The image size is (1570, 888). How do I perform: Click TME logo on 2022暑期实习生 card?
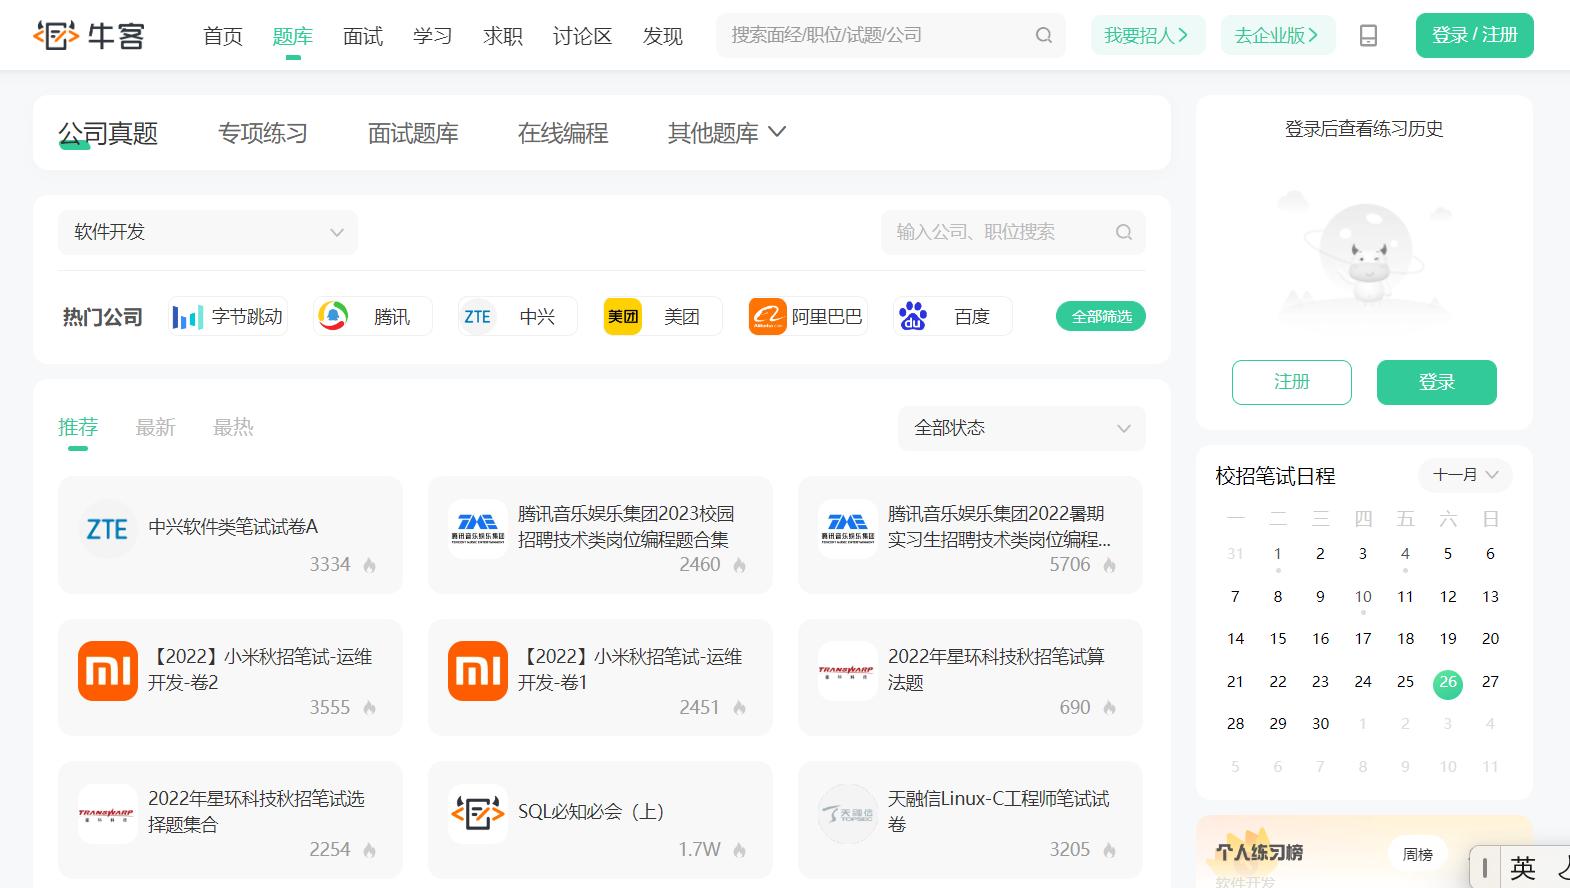pos(848,528)
